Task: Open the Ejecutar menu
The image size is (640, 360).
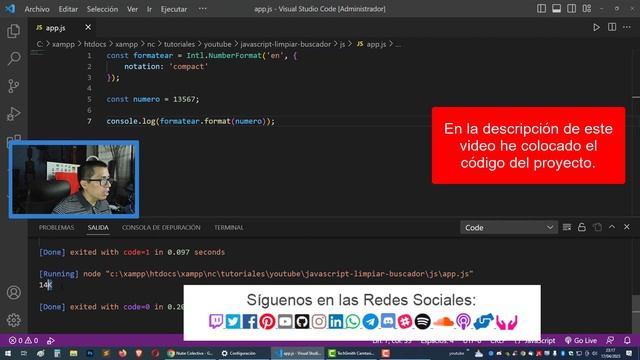Action: (x=174, y=9)
